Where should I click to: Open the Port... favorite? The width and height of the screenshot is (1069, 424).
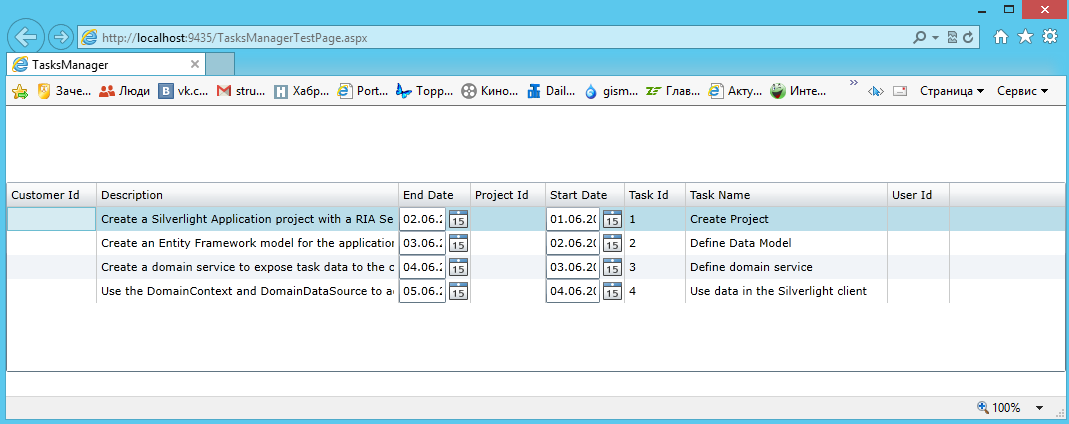click(x=363, y=91)
